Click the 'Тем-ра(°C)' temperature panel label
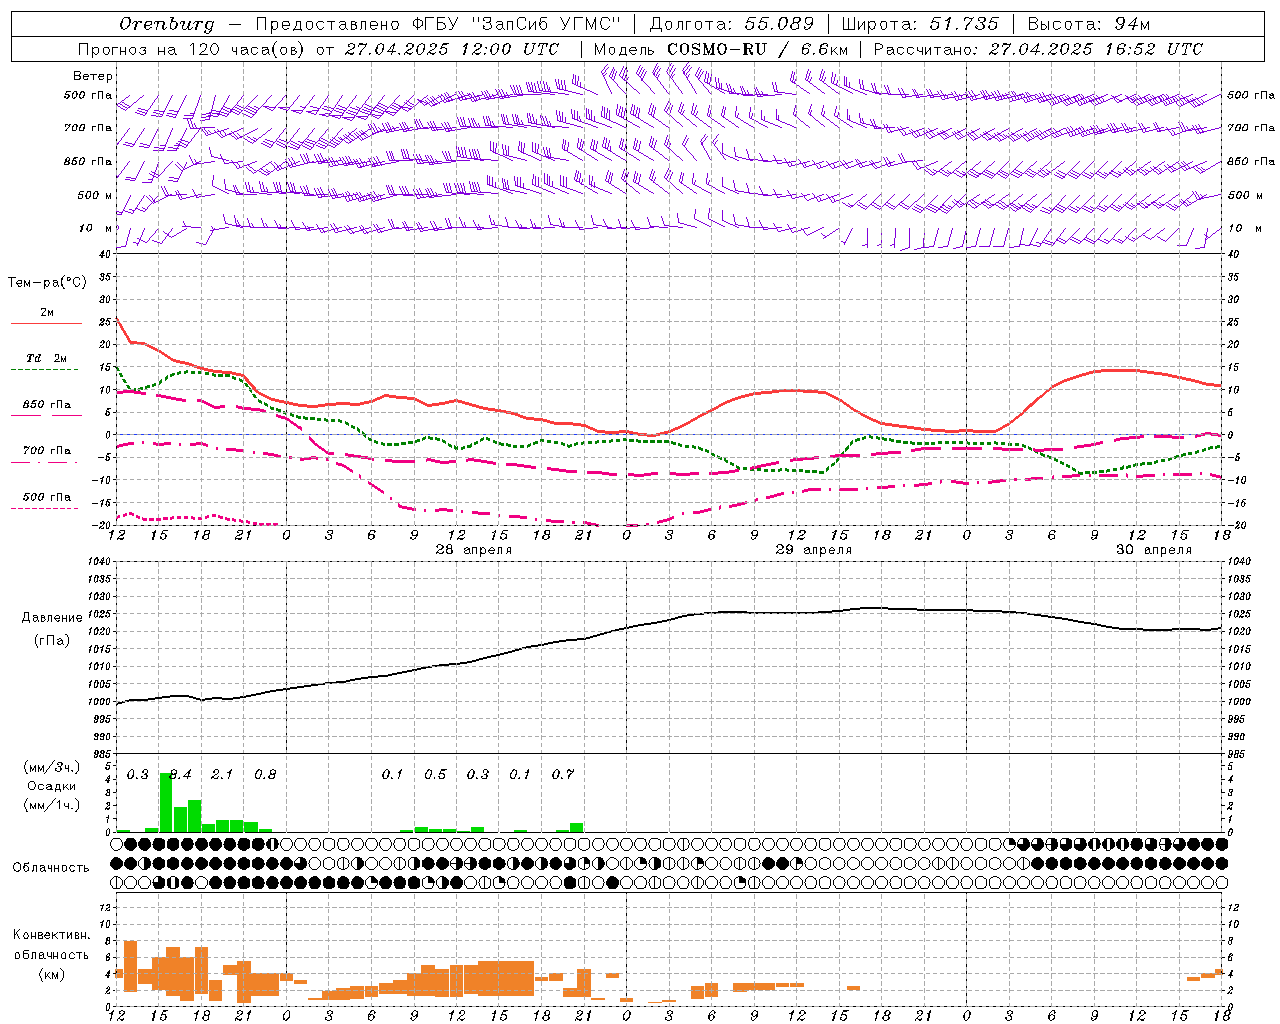Viewport: 1280px width, 1024px height. coord(47,283)
